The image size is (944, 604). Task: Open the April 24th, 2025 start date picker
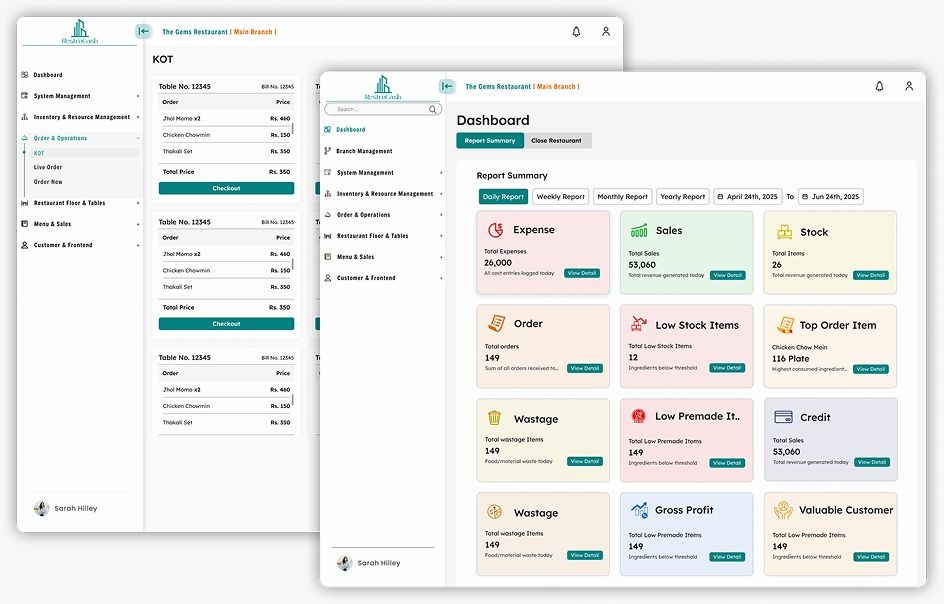click(746, 197)
